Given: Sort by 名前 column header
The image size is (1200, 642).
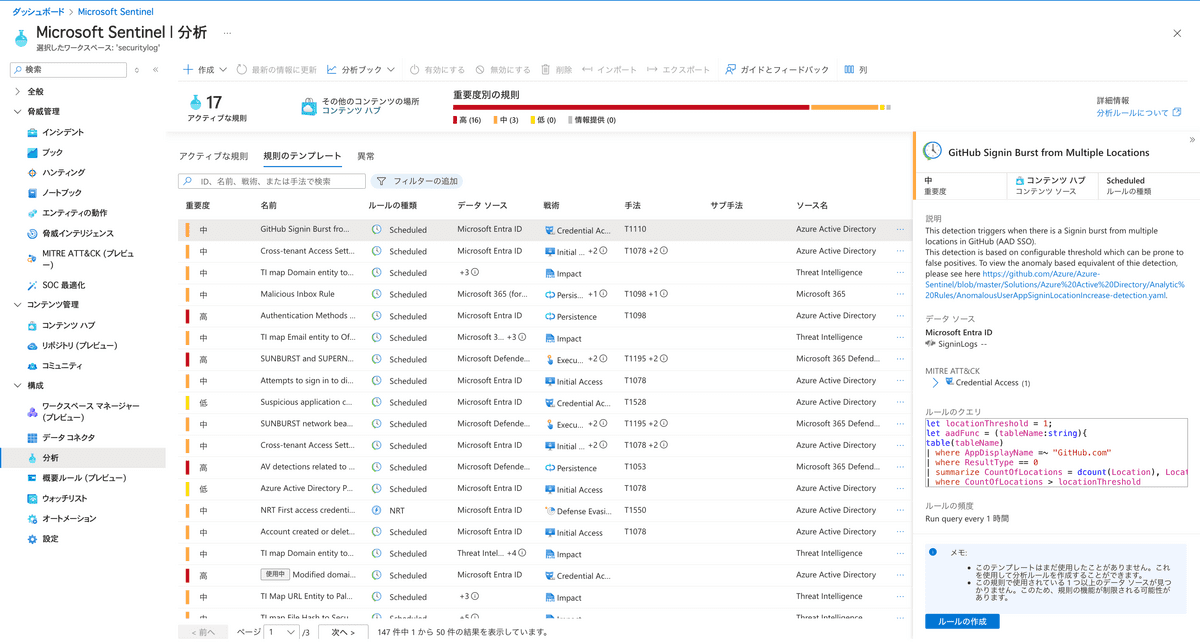Looking at the screenshot, I should pos(269,205).
